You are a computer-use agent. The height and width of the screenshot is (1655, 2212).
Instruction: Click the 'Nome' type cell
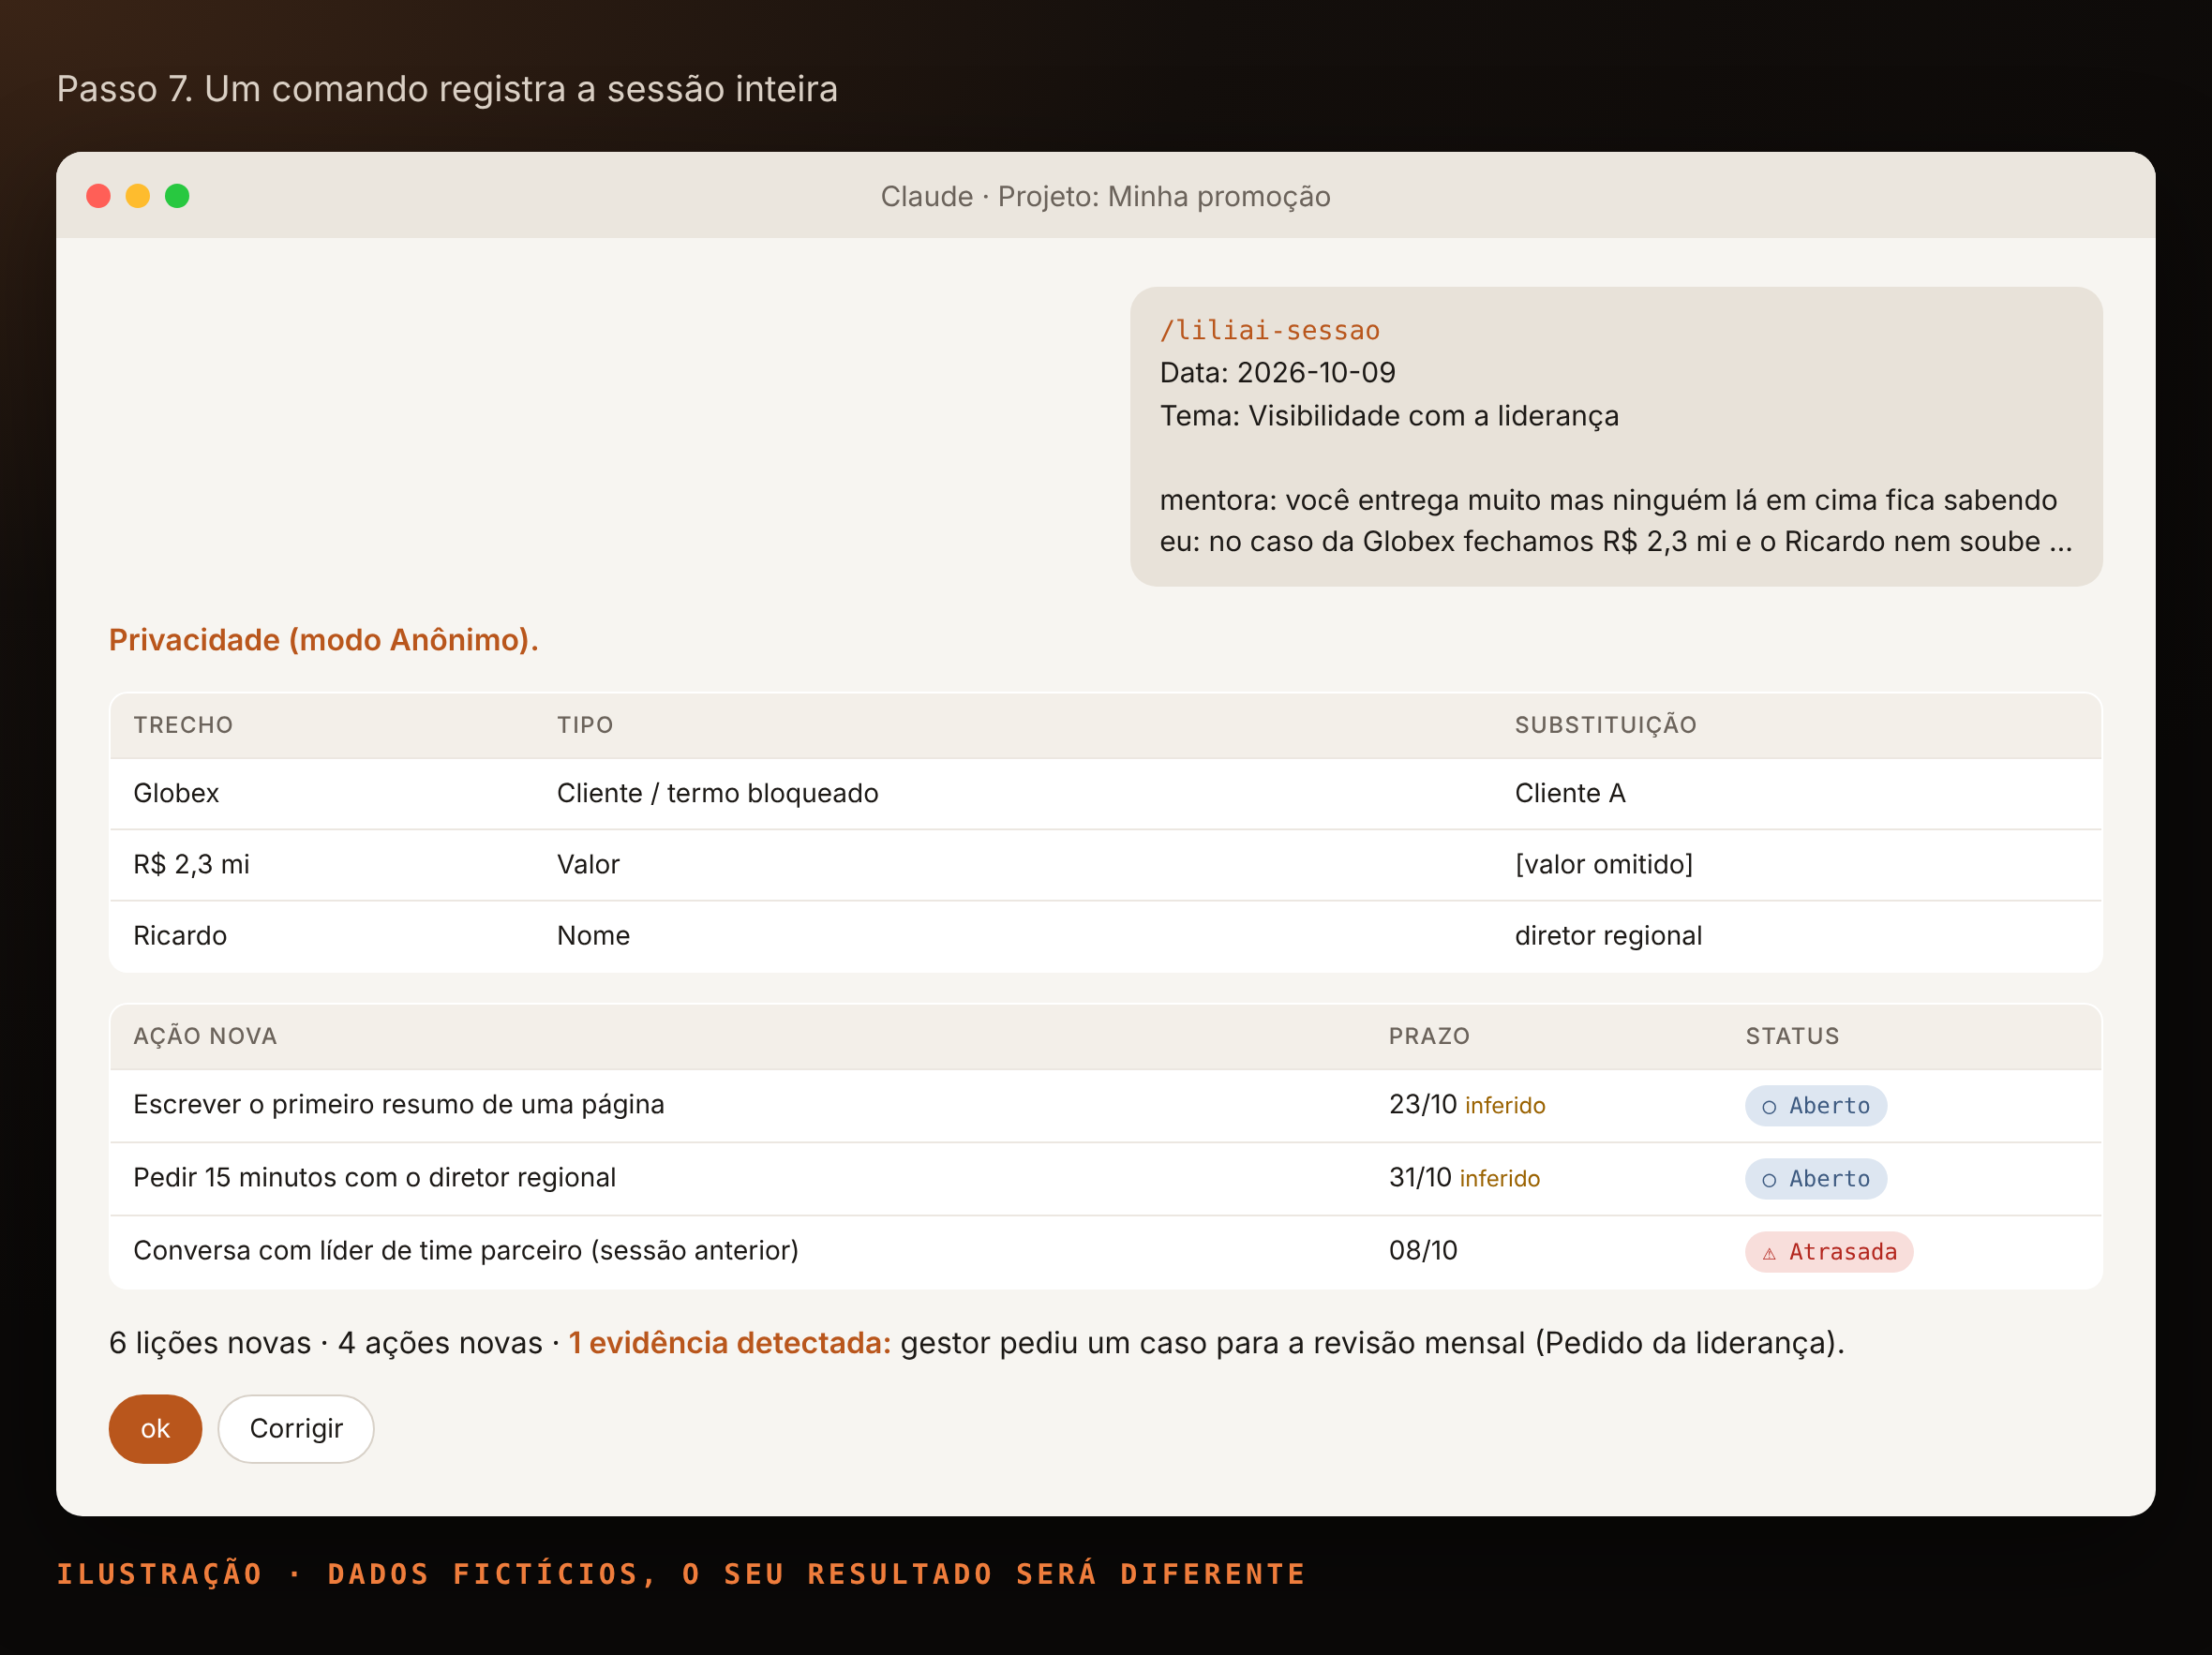coord(593,935)
